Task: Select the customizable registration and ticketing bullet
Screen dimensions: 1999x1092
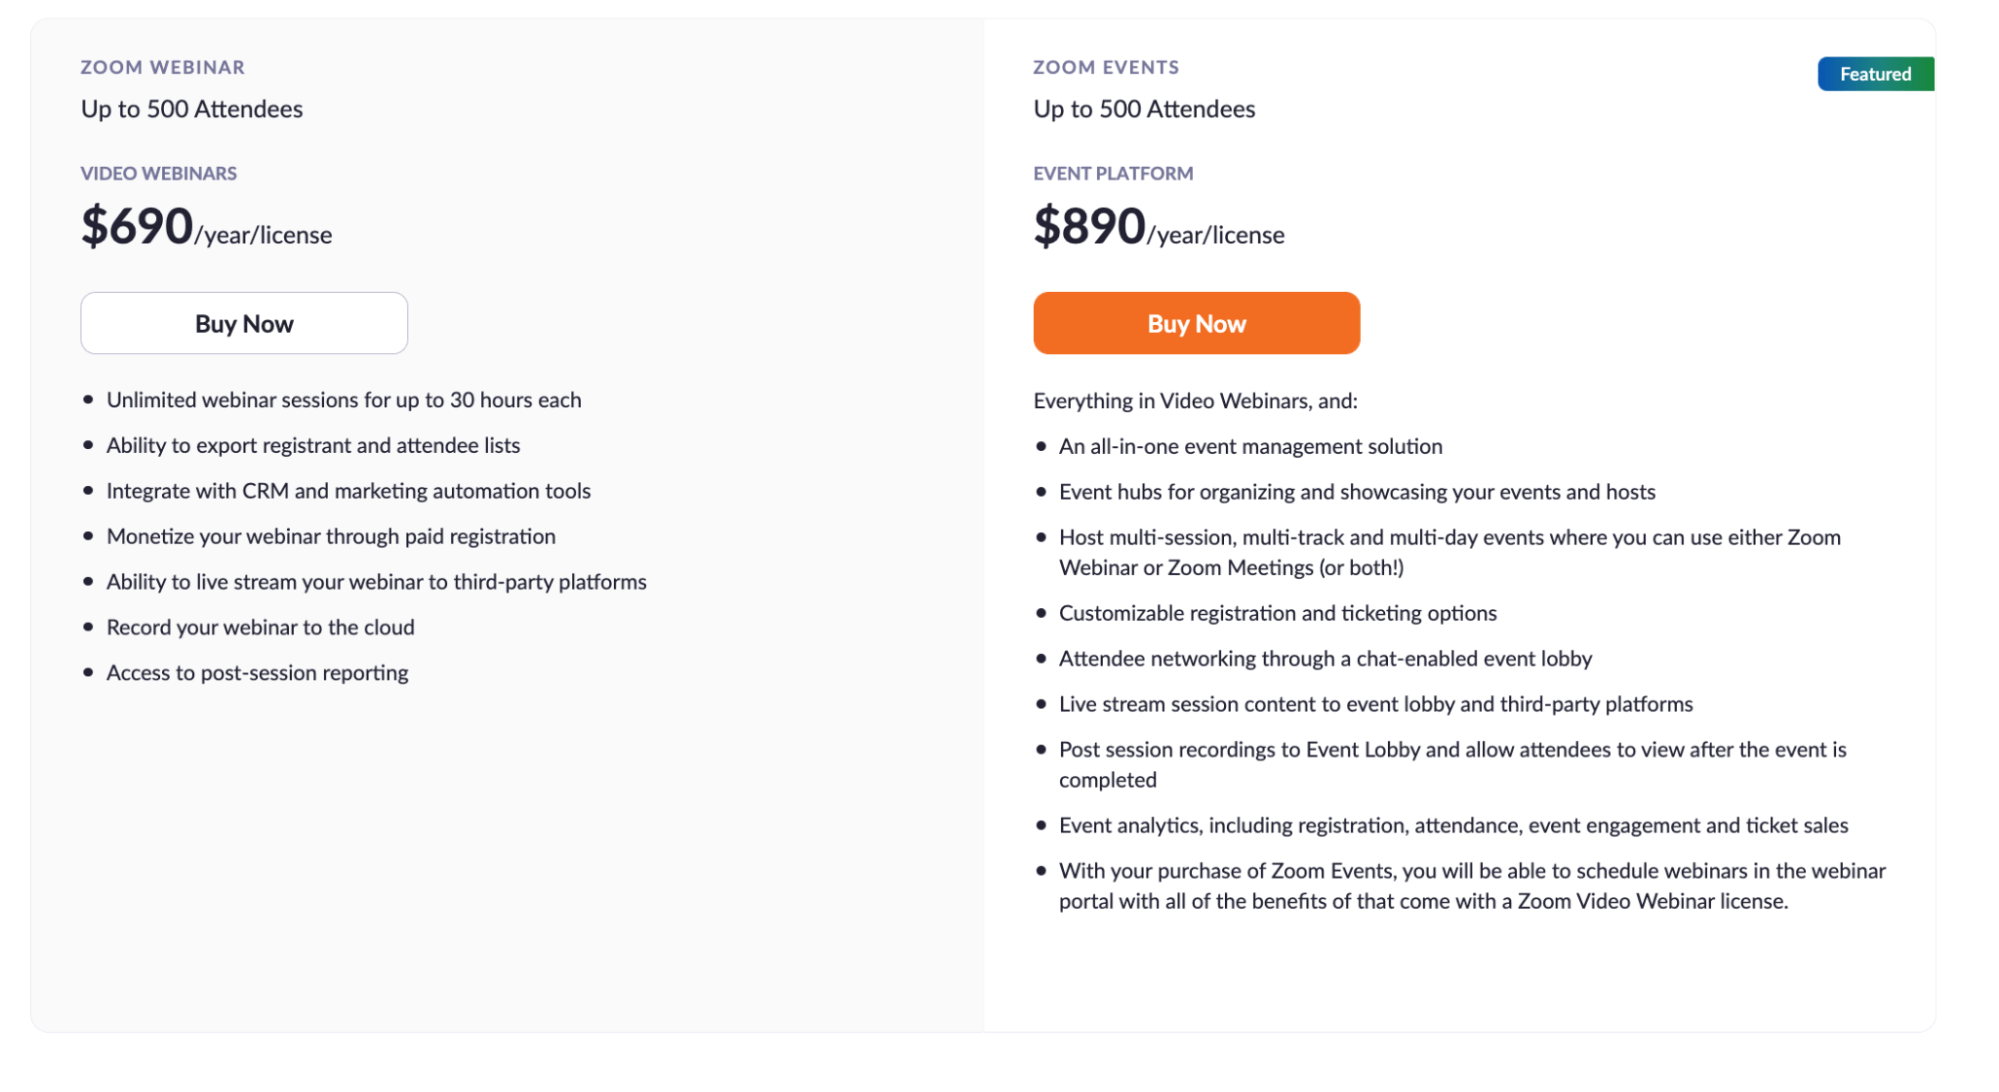Action: [x=1277, y=613]
